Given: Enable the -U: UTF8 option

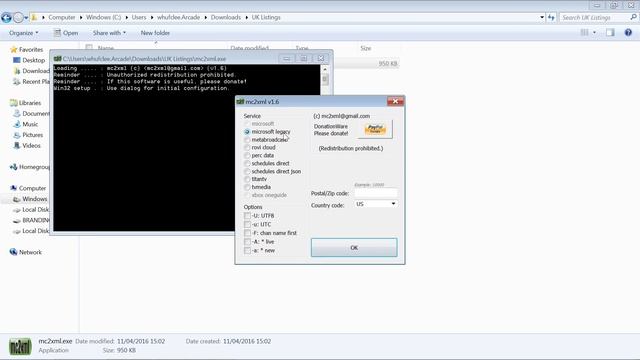Looking at the screenshot, I should click(247, 216).
